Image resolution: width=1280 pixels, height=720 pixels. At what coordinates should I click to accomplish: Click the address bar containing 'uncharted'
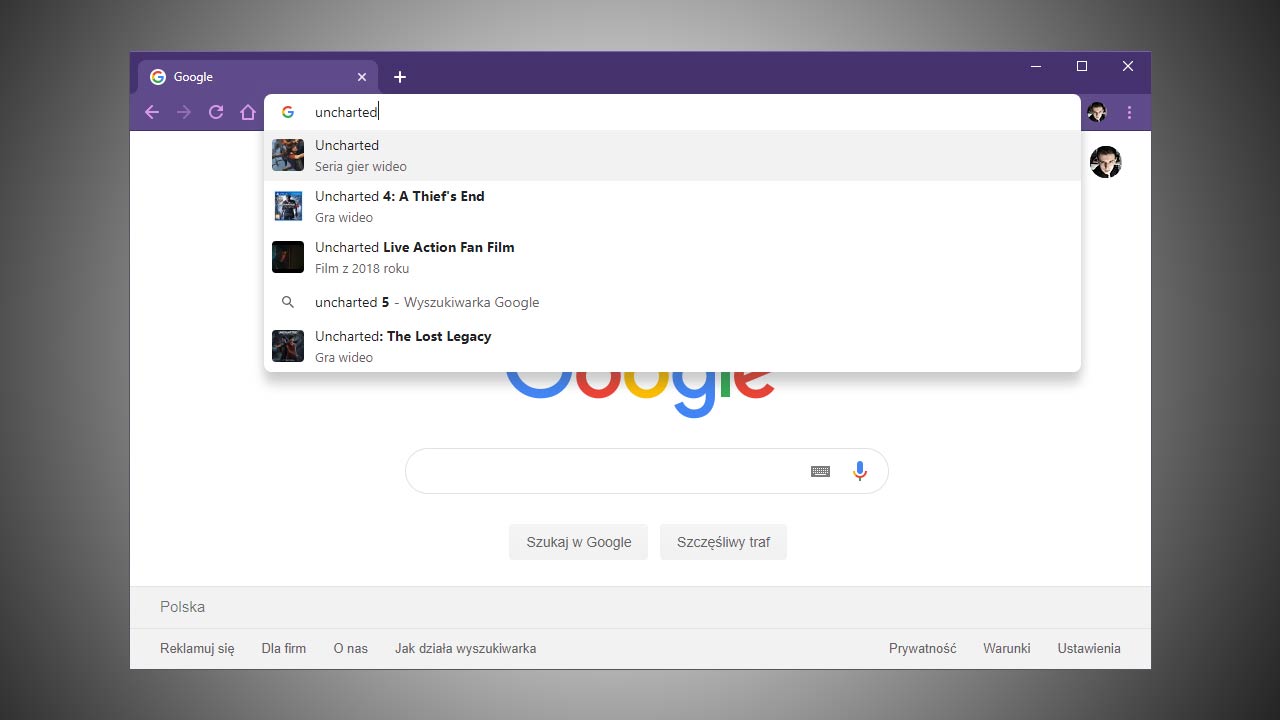click(672, 112)
